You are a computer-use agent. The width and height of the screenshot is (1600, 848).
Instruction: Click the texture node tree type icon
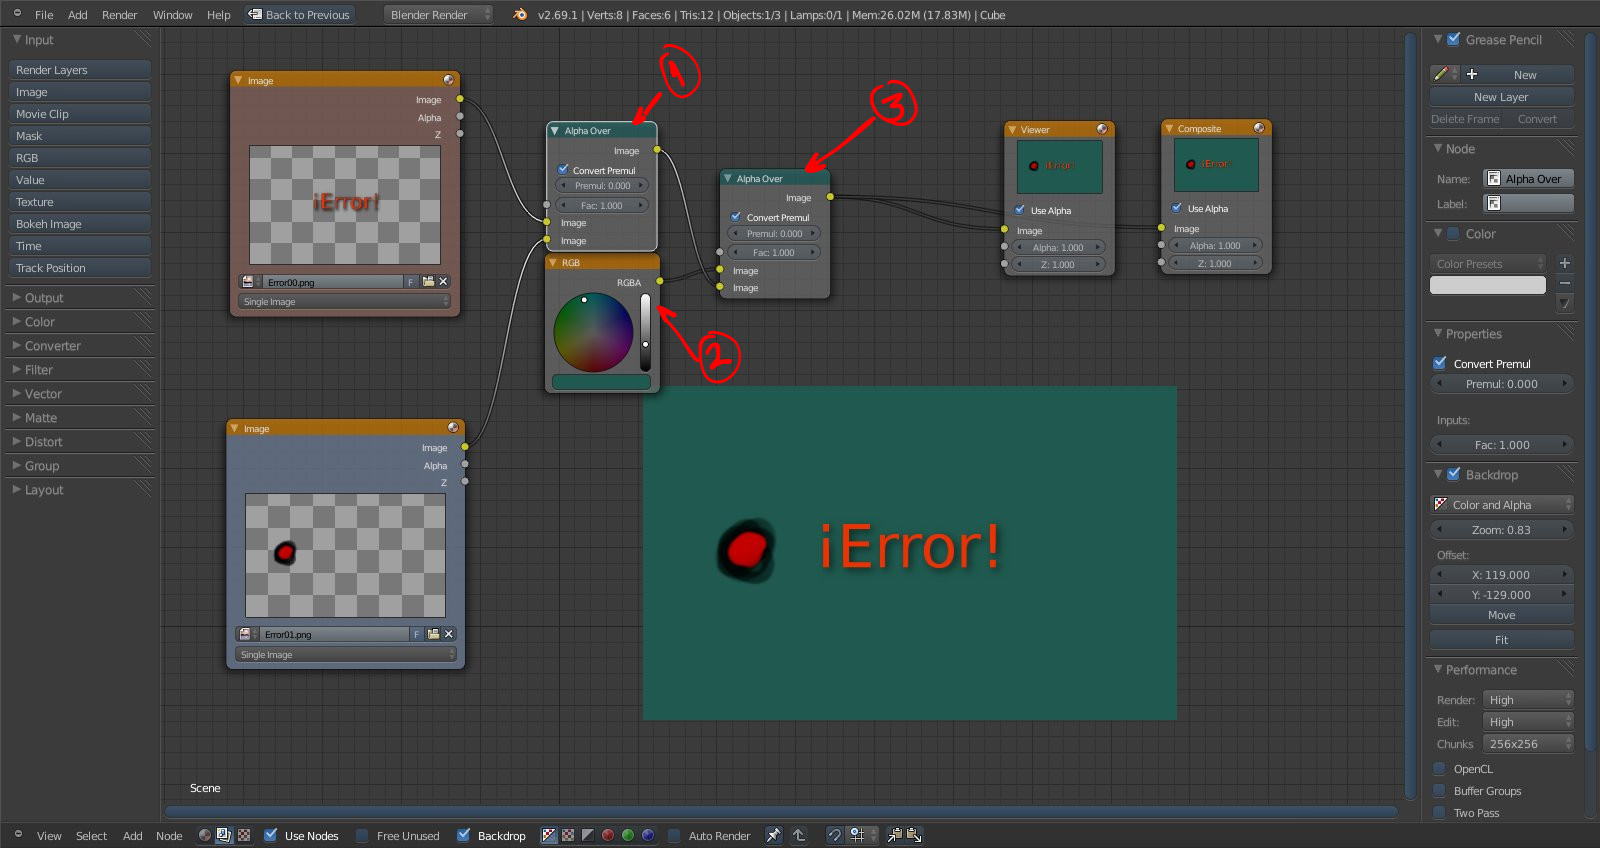pos(244,835)
